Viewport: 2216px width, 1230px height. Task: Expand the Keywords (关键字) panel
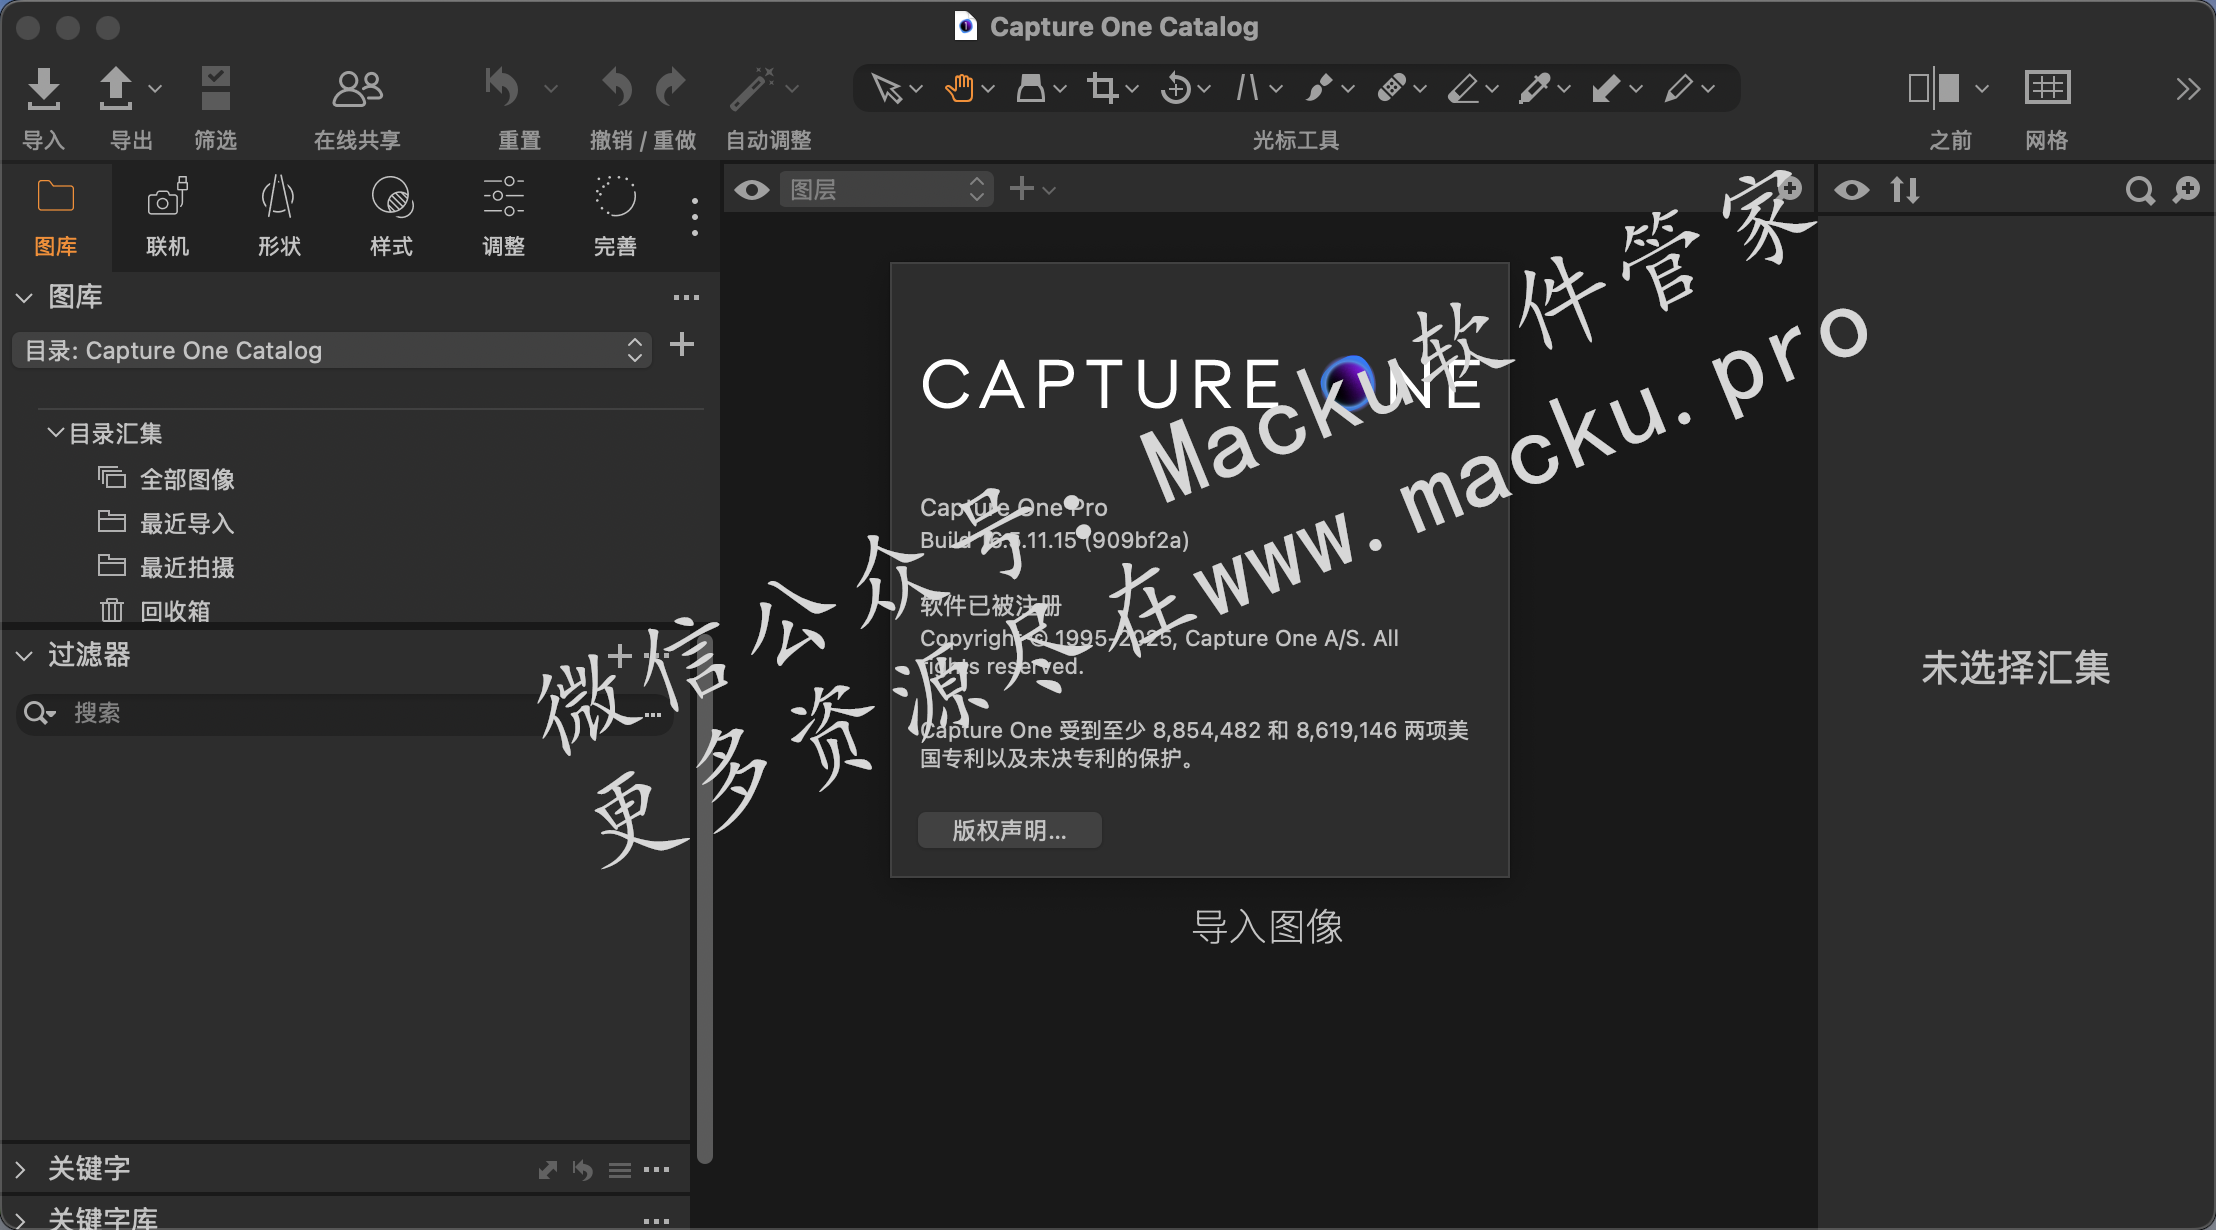point(20,1169)
